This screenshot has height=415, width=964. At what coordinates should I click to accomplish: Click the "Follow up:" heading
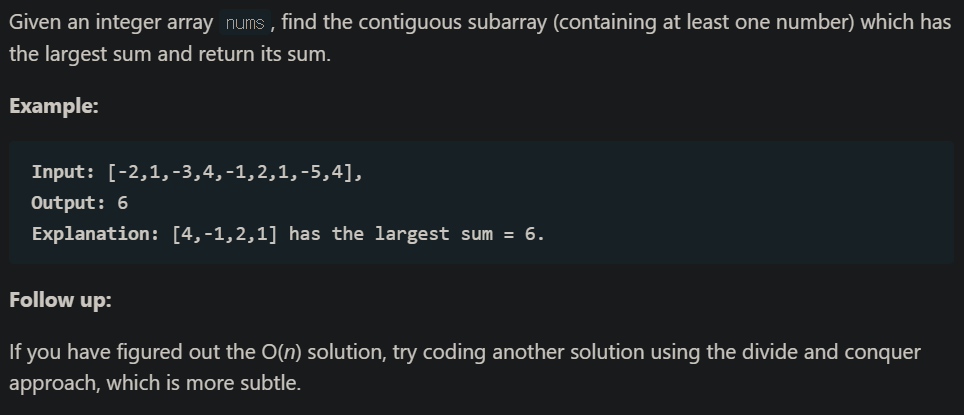[x=60, y=299]
